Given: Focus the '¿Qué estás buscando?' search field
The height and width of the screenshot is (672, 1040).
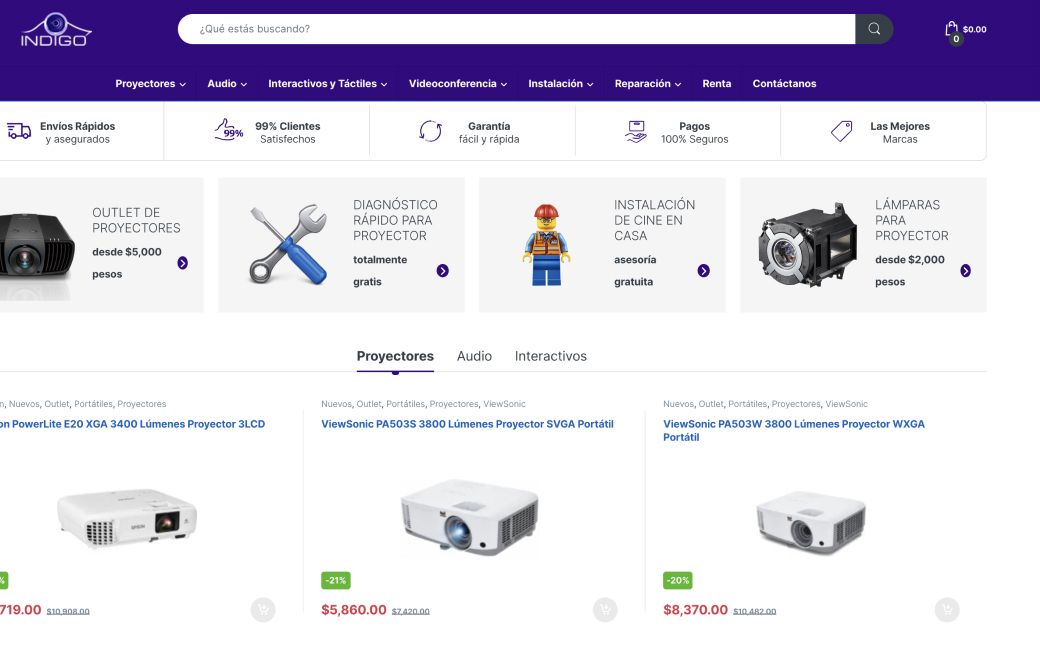Looking at the screenshot, I should pos(517,29).
